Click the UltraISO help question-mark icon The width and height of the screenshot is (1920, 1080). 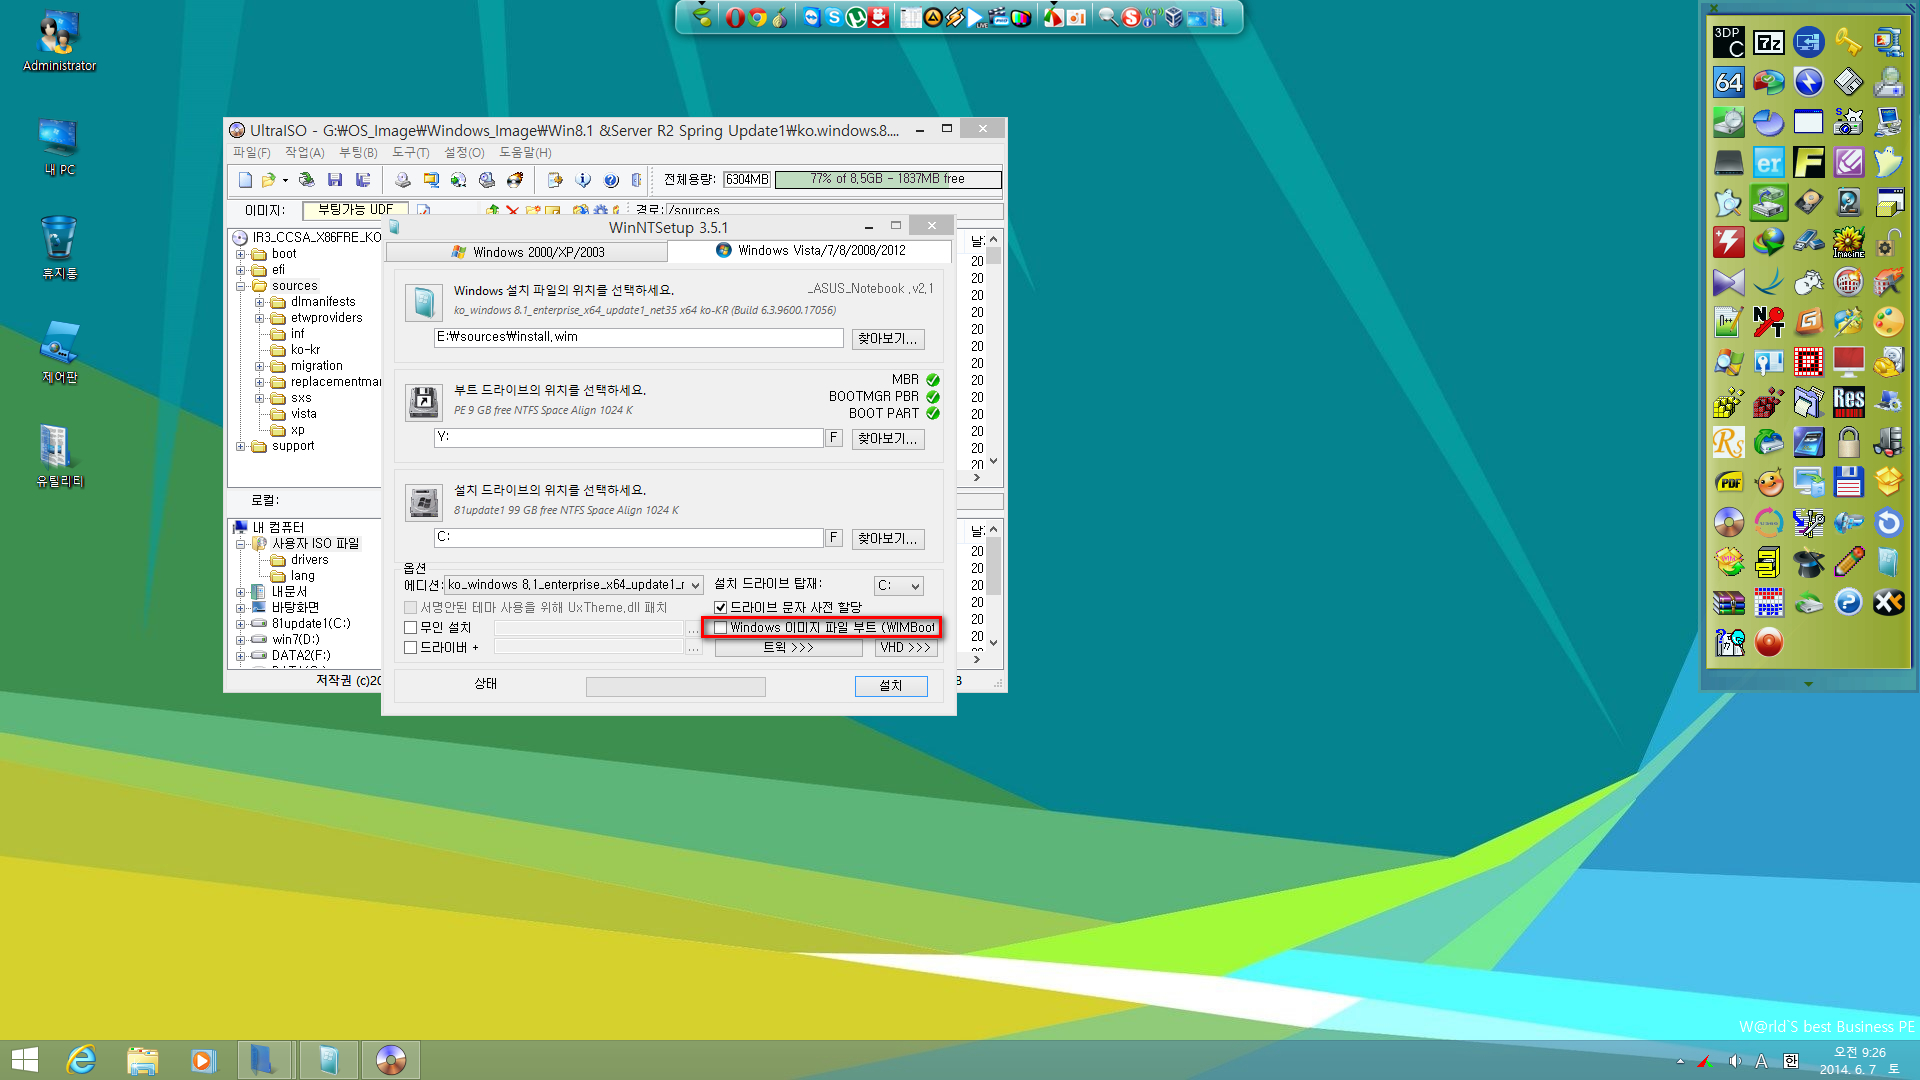point(611,180)
